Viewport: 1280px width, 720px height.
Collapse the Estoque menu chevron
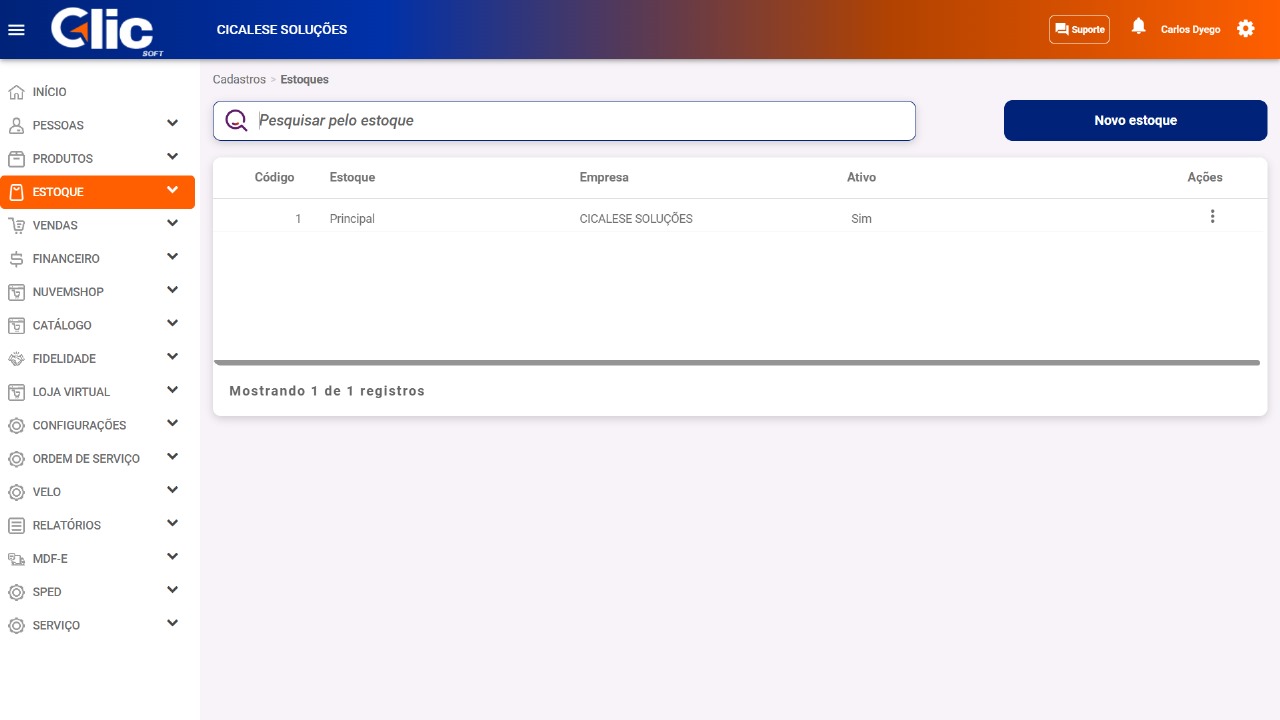tap(172, 190)
